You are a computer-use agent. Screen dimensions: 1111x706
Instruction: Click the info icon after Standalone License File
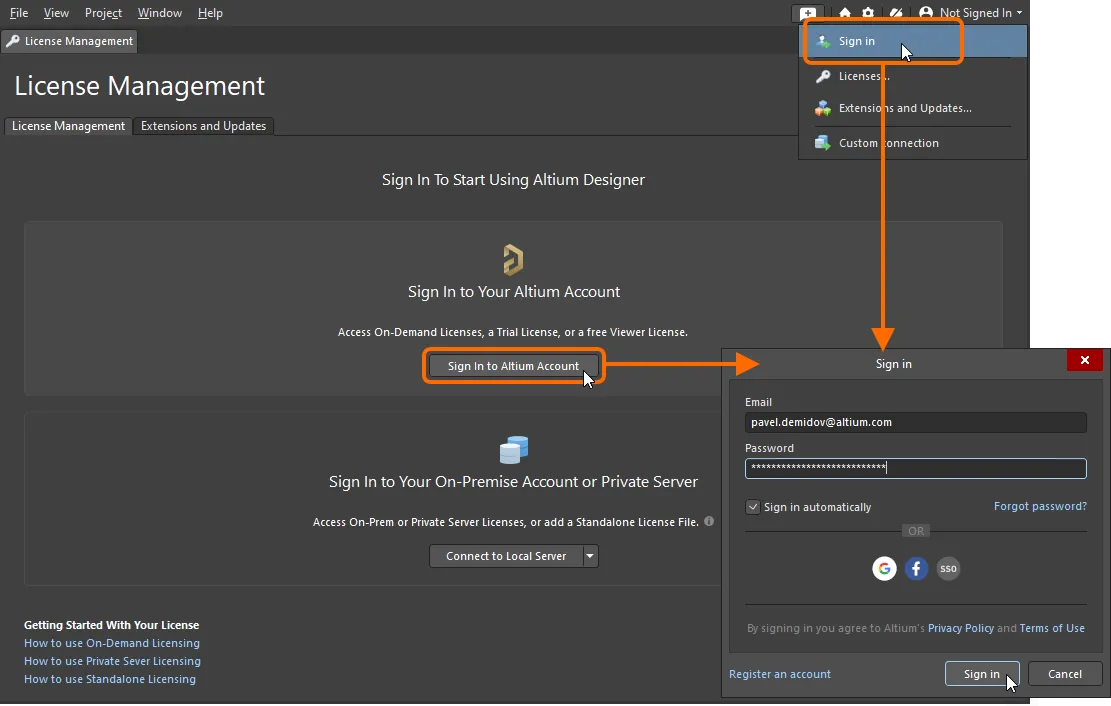pyautogui.click(x=709, y=521)
